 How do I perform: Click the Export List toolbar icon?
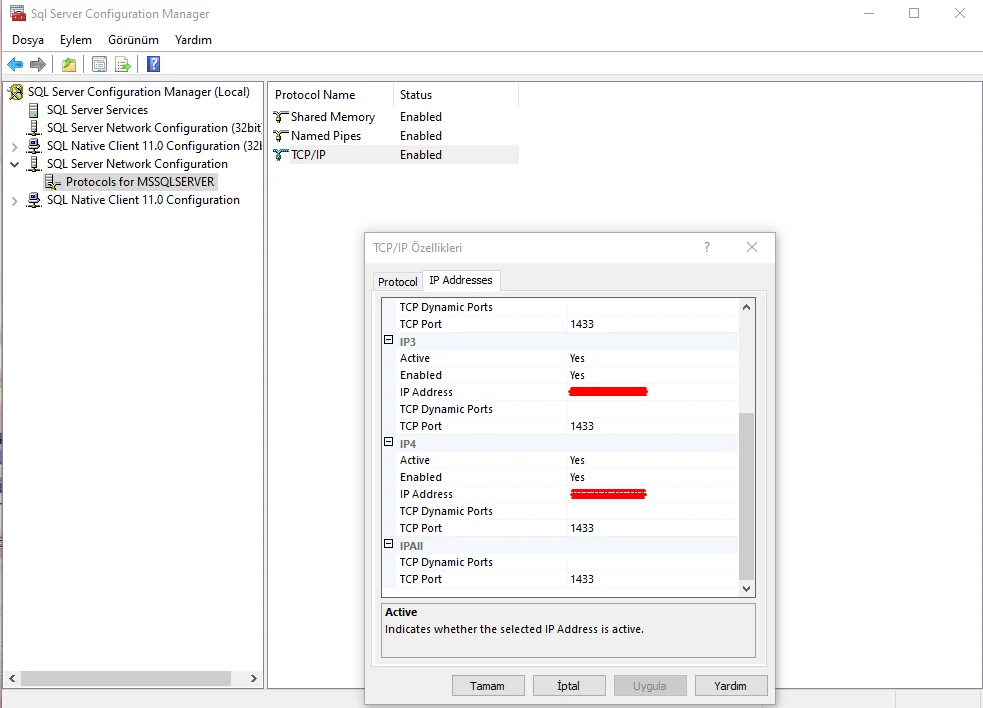pyautogui.click(x=123, y=64)
